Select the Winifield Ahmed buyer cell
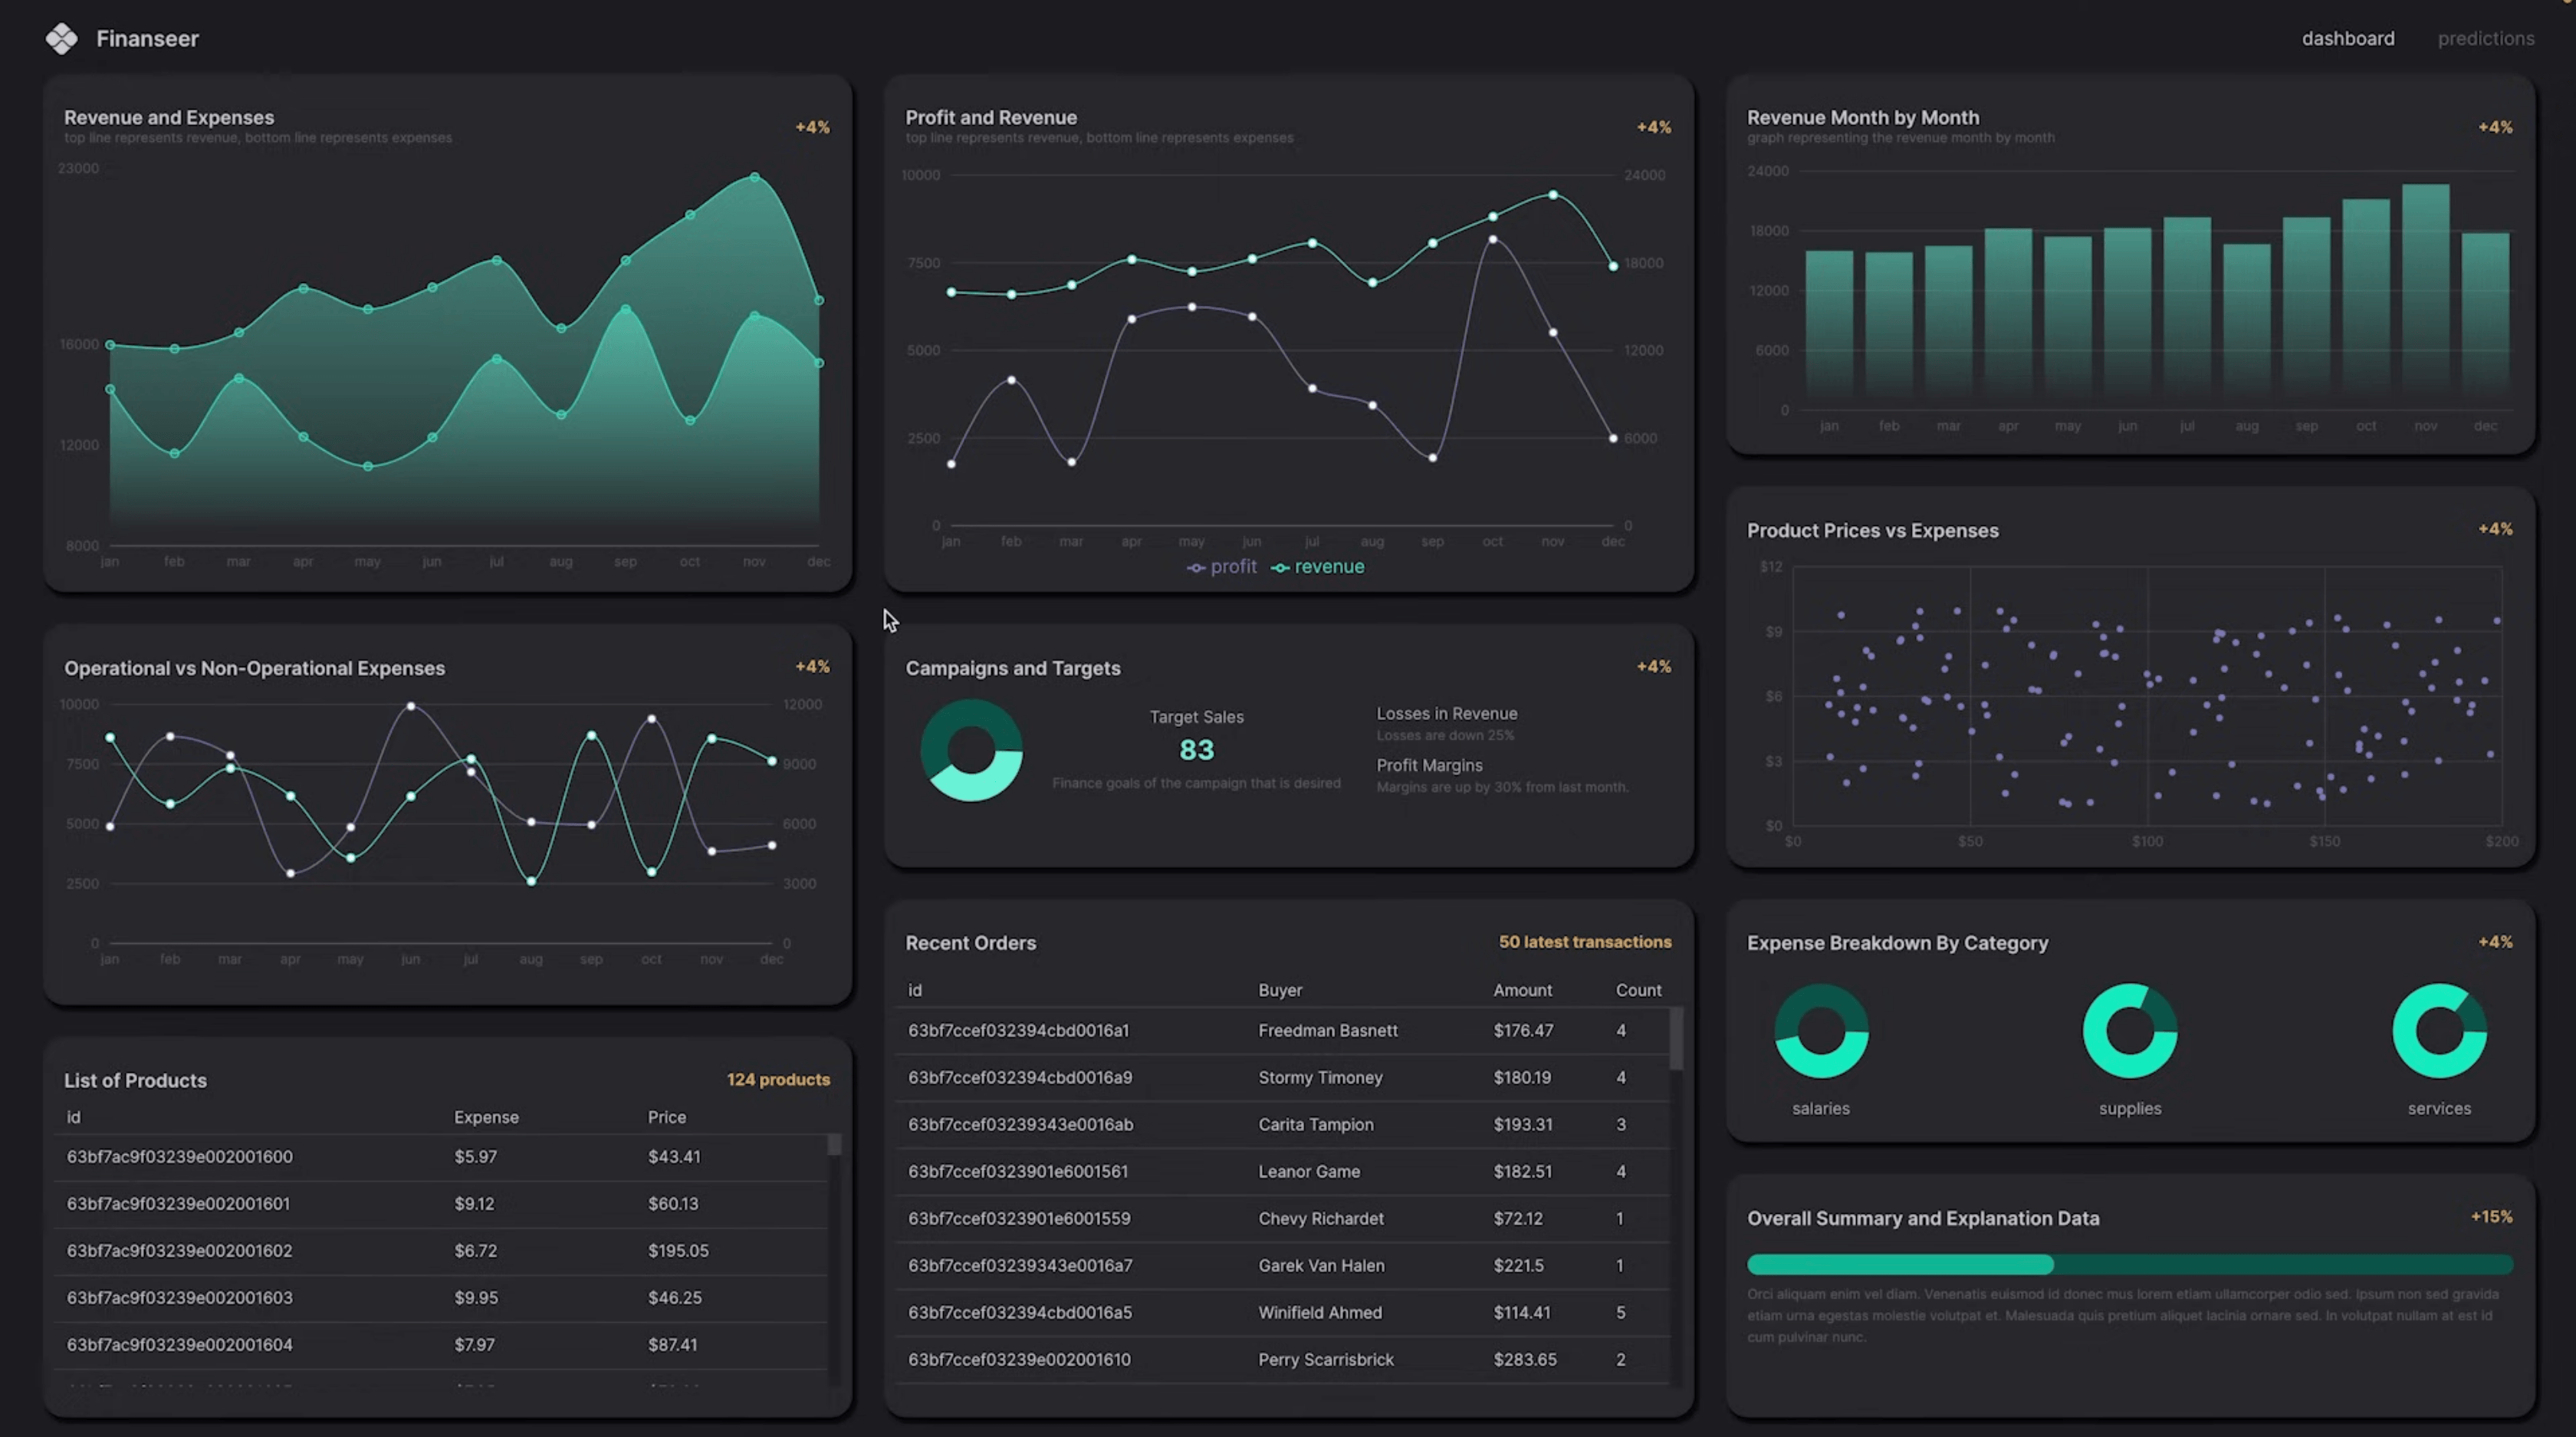 1319,1312
